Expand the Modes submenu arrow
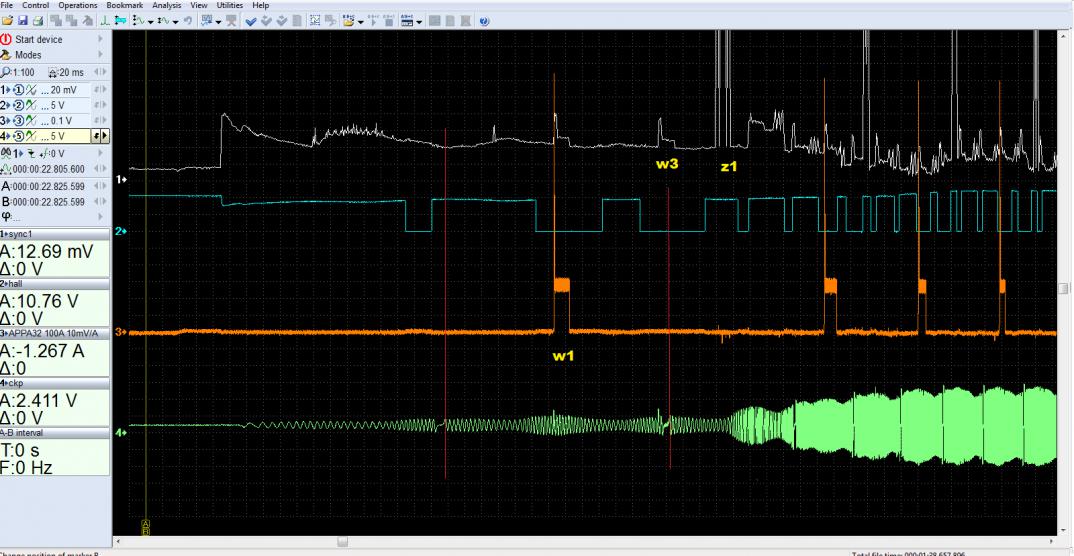1074x556 pixels. [x=101, y=55]
